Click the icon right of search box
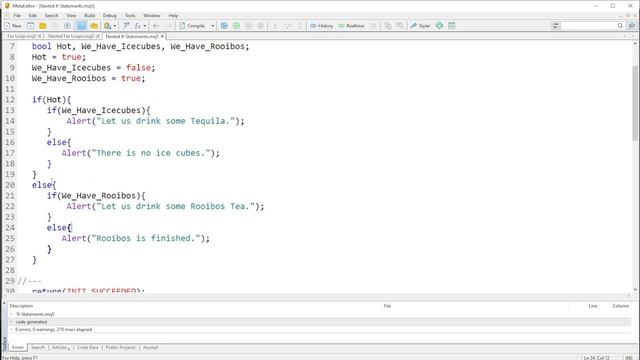Image resolution: width=640 pixels, height=360 pixels. click(x=632, y=26)
